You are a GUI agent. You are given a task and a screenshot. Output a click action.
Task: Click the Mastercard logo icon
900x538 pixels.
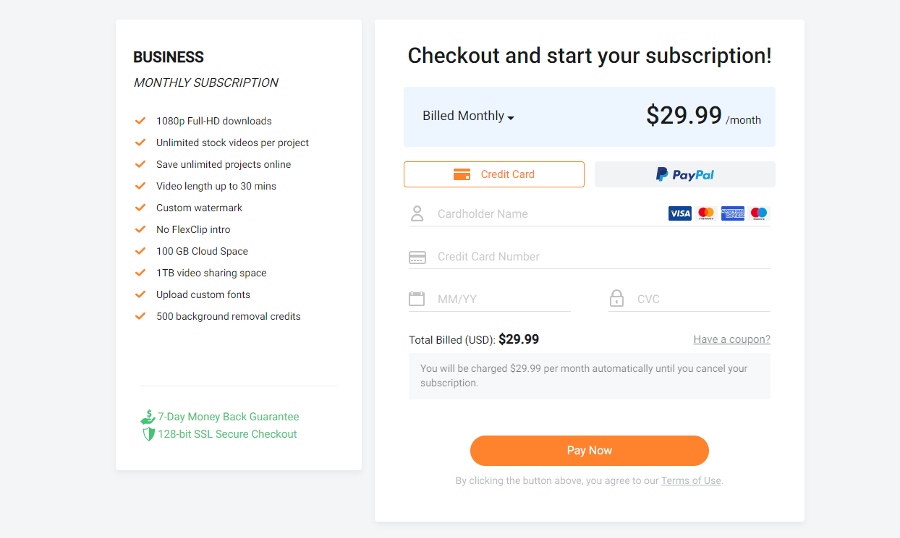(x=706, y=214)
